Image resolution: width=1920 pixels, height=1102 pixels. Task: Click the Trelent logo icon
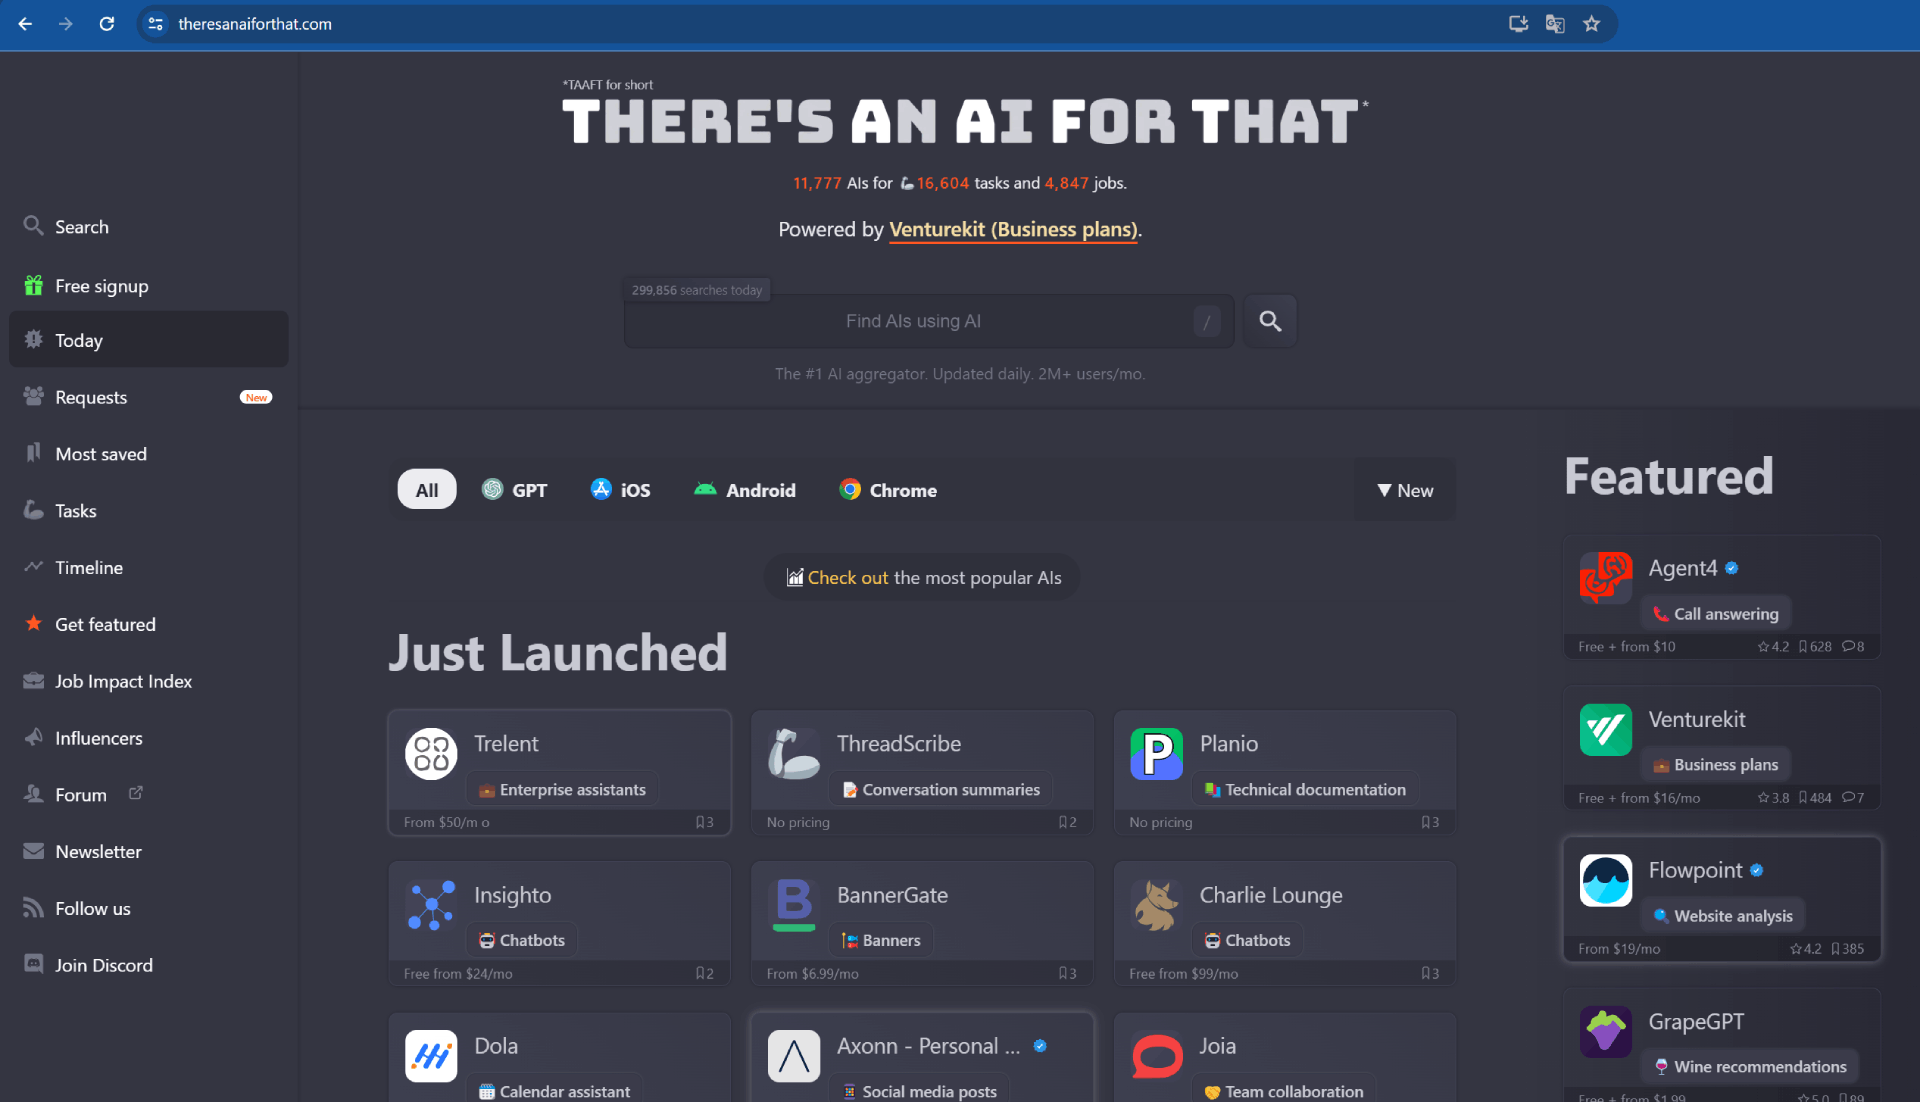point(431,753)
